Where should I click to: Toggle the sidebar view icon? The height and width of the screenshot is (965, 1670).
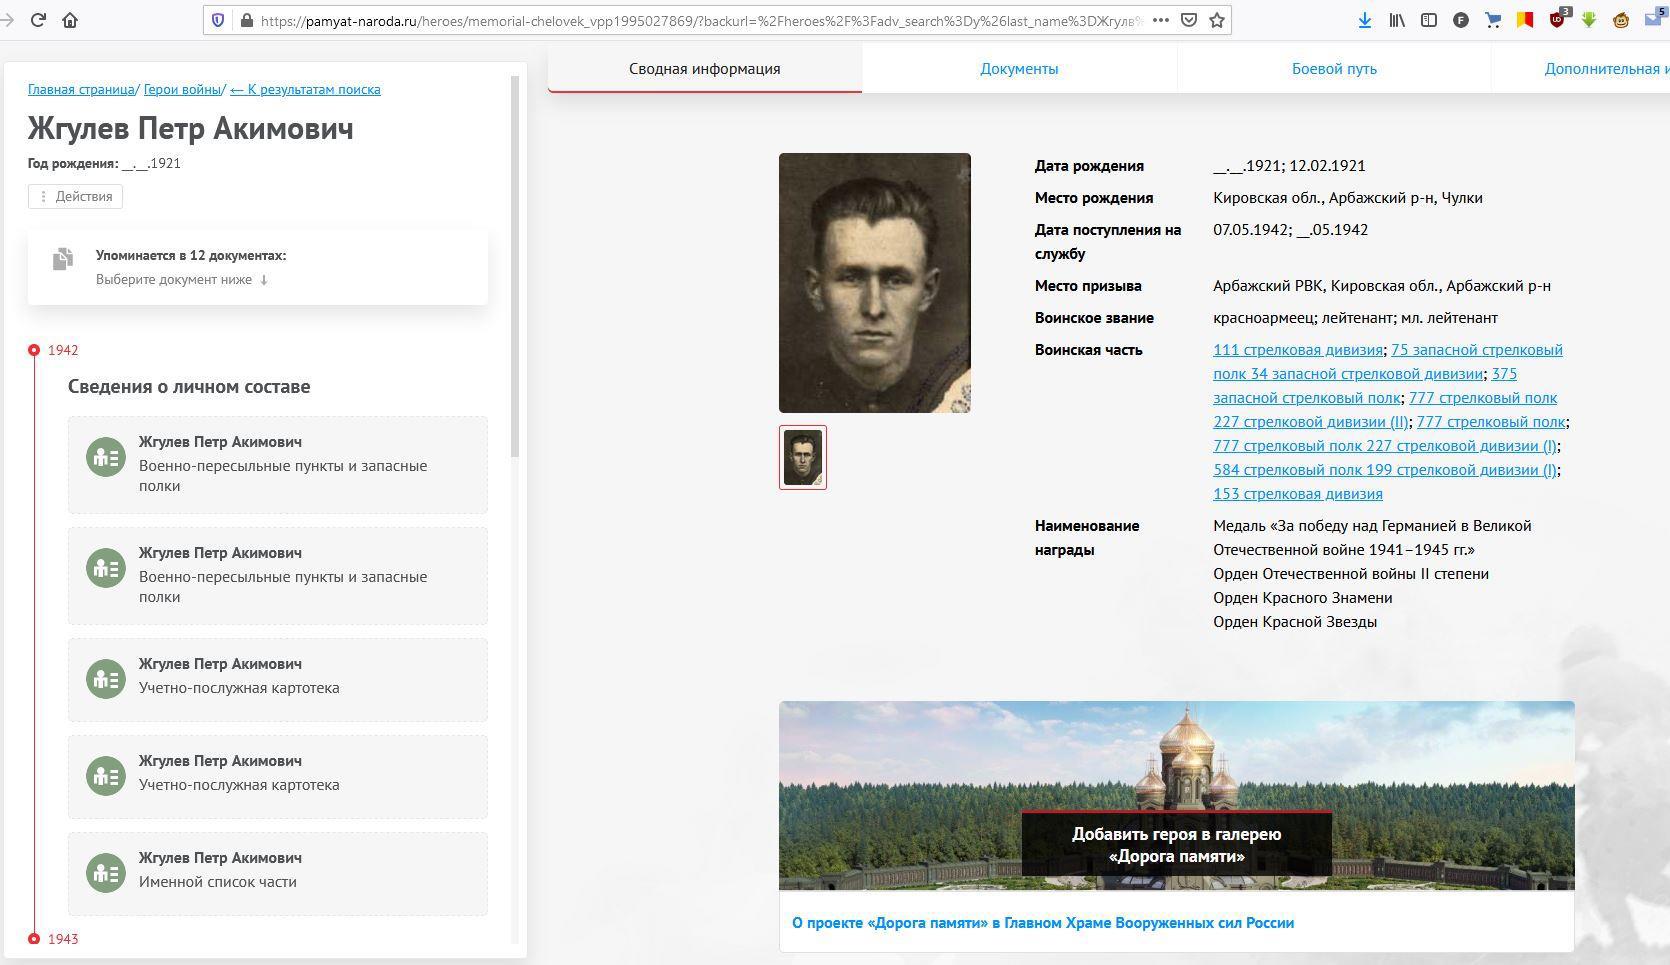(1429, 20)
